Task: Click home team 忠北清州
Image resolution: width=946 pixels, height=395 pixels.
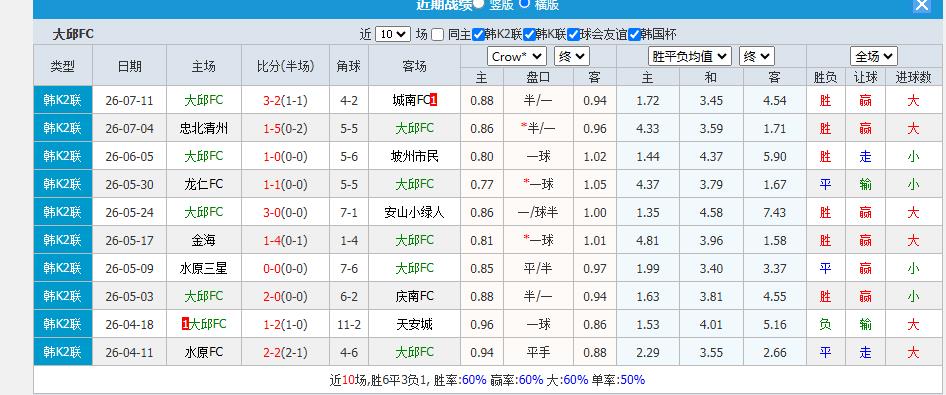Action: [204, 128]
